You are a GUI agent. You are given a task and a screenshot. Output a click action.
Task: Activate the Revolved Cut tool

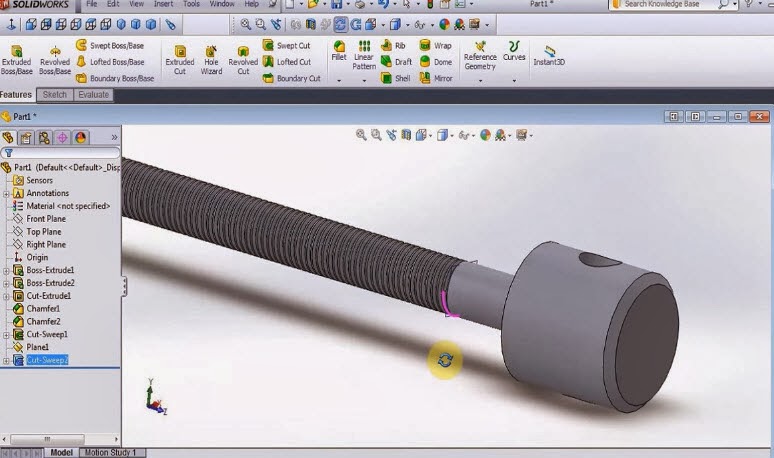pos(243,59)
